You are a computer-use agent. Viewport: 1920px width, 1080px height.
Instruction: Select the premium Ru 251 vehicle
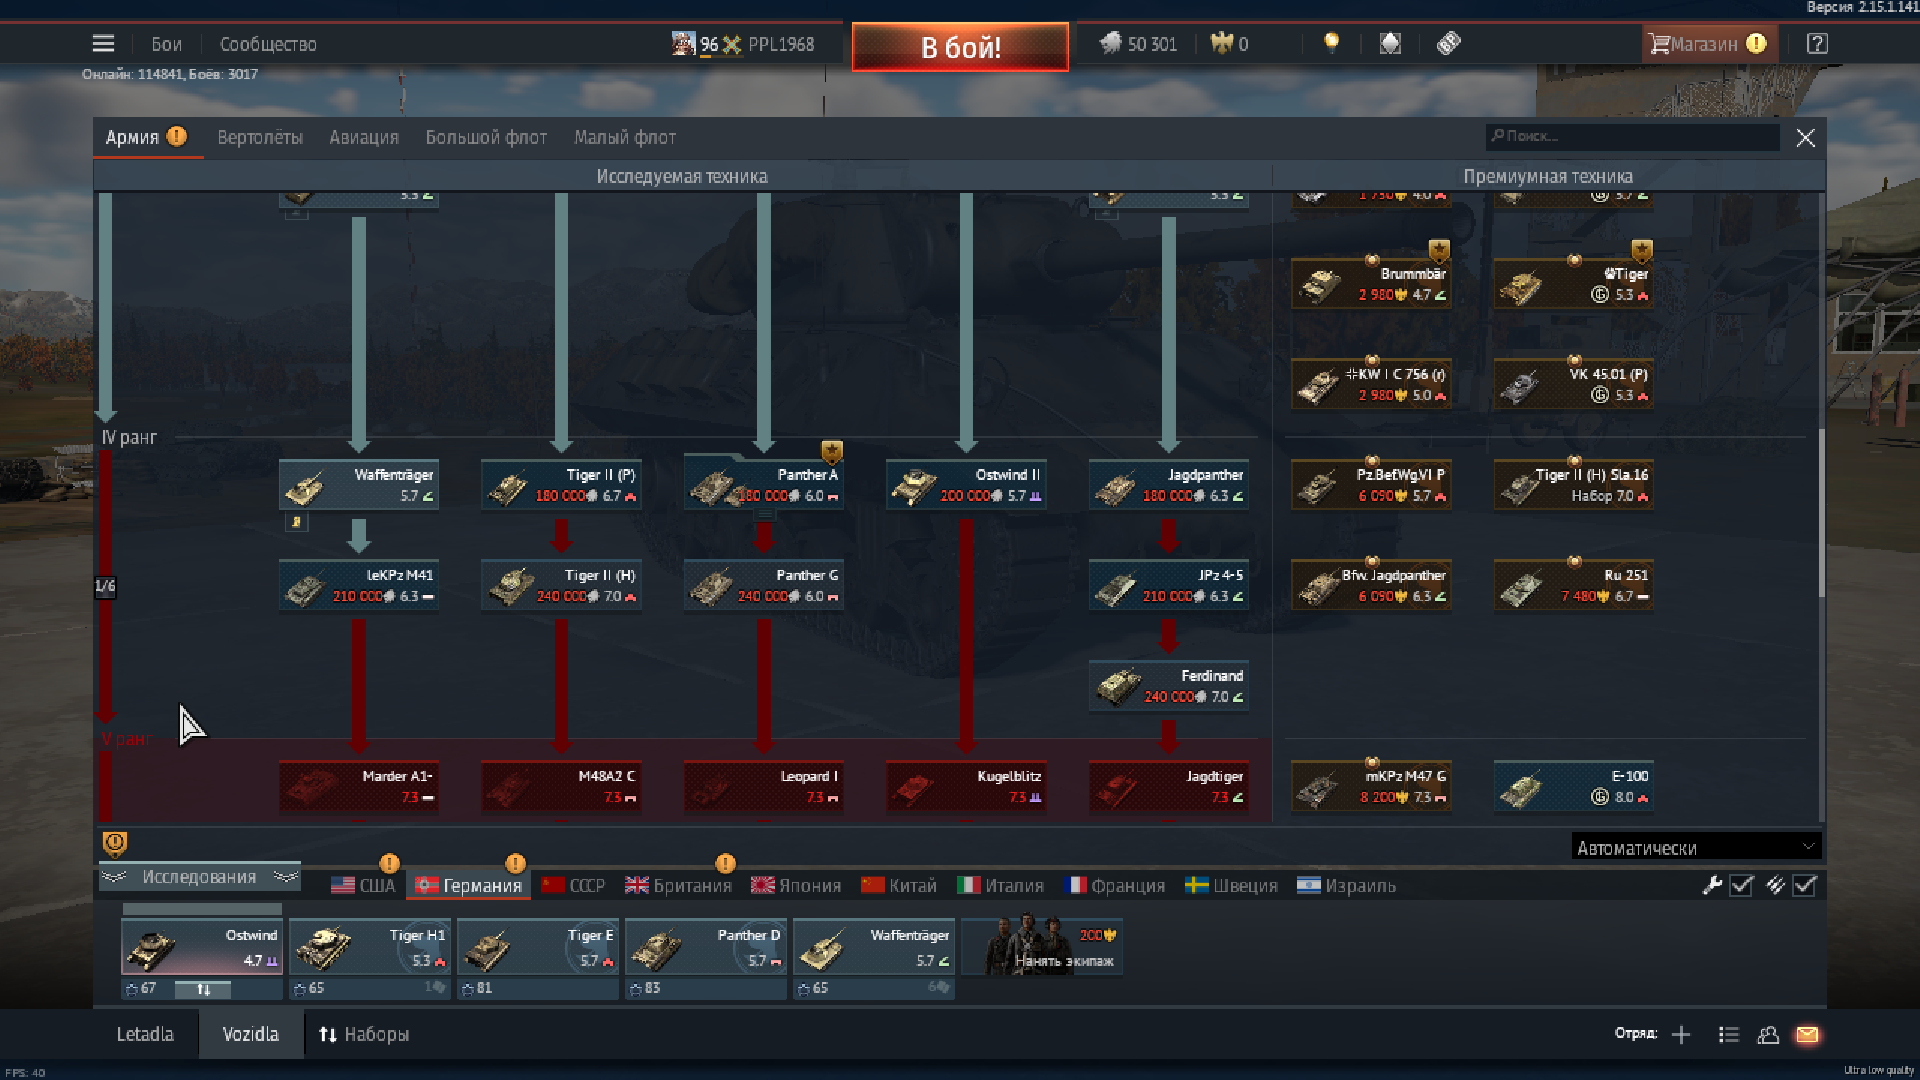(1573, 585)
